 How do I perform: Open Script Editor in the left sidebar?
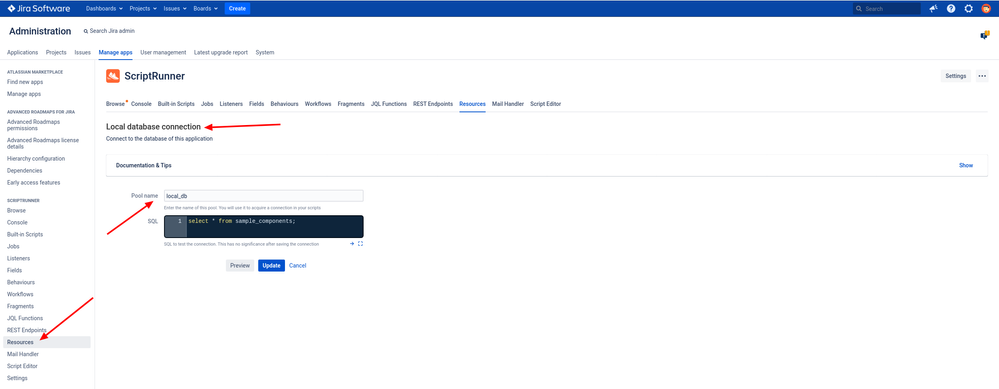pos(22,366)
